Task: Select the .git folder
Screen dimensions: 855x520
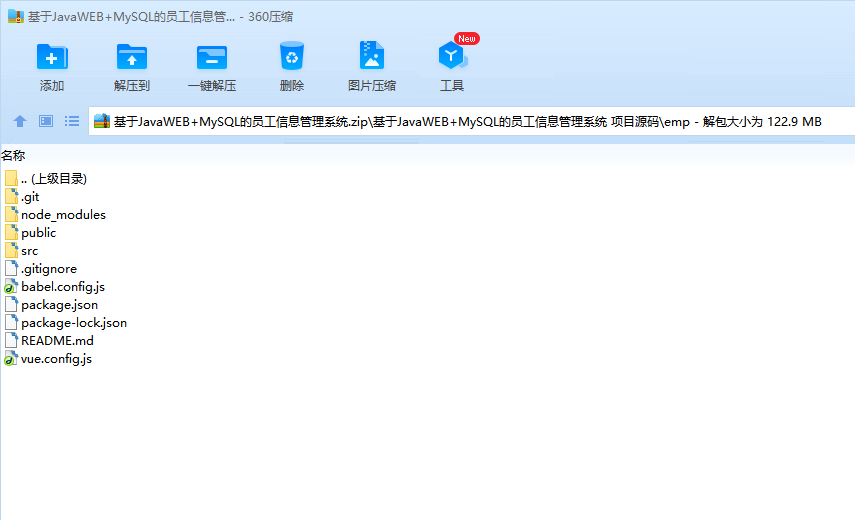Action: (x=22, y=197)
